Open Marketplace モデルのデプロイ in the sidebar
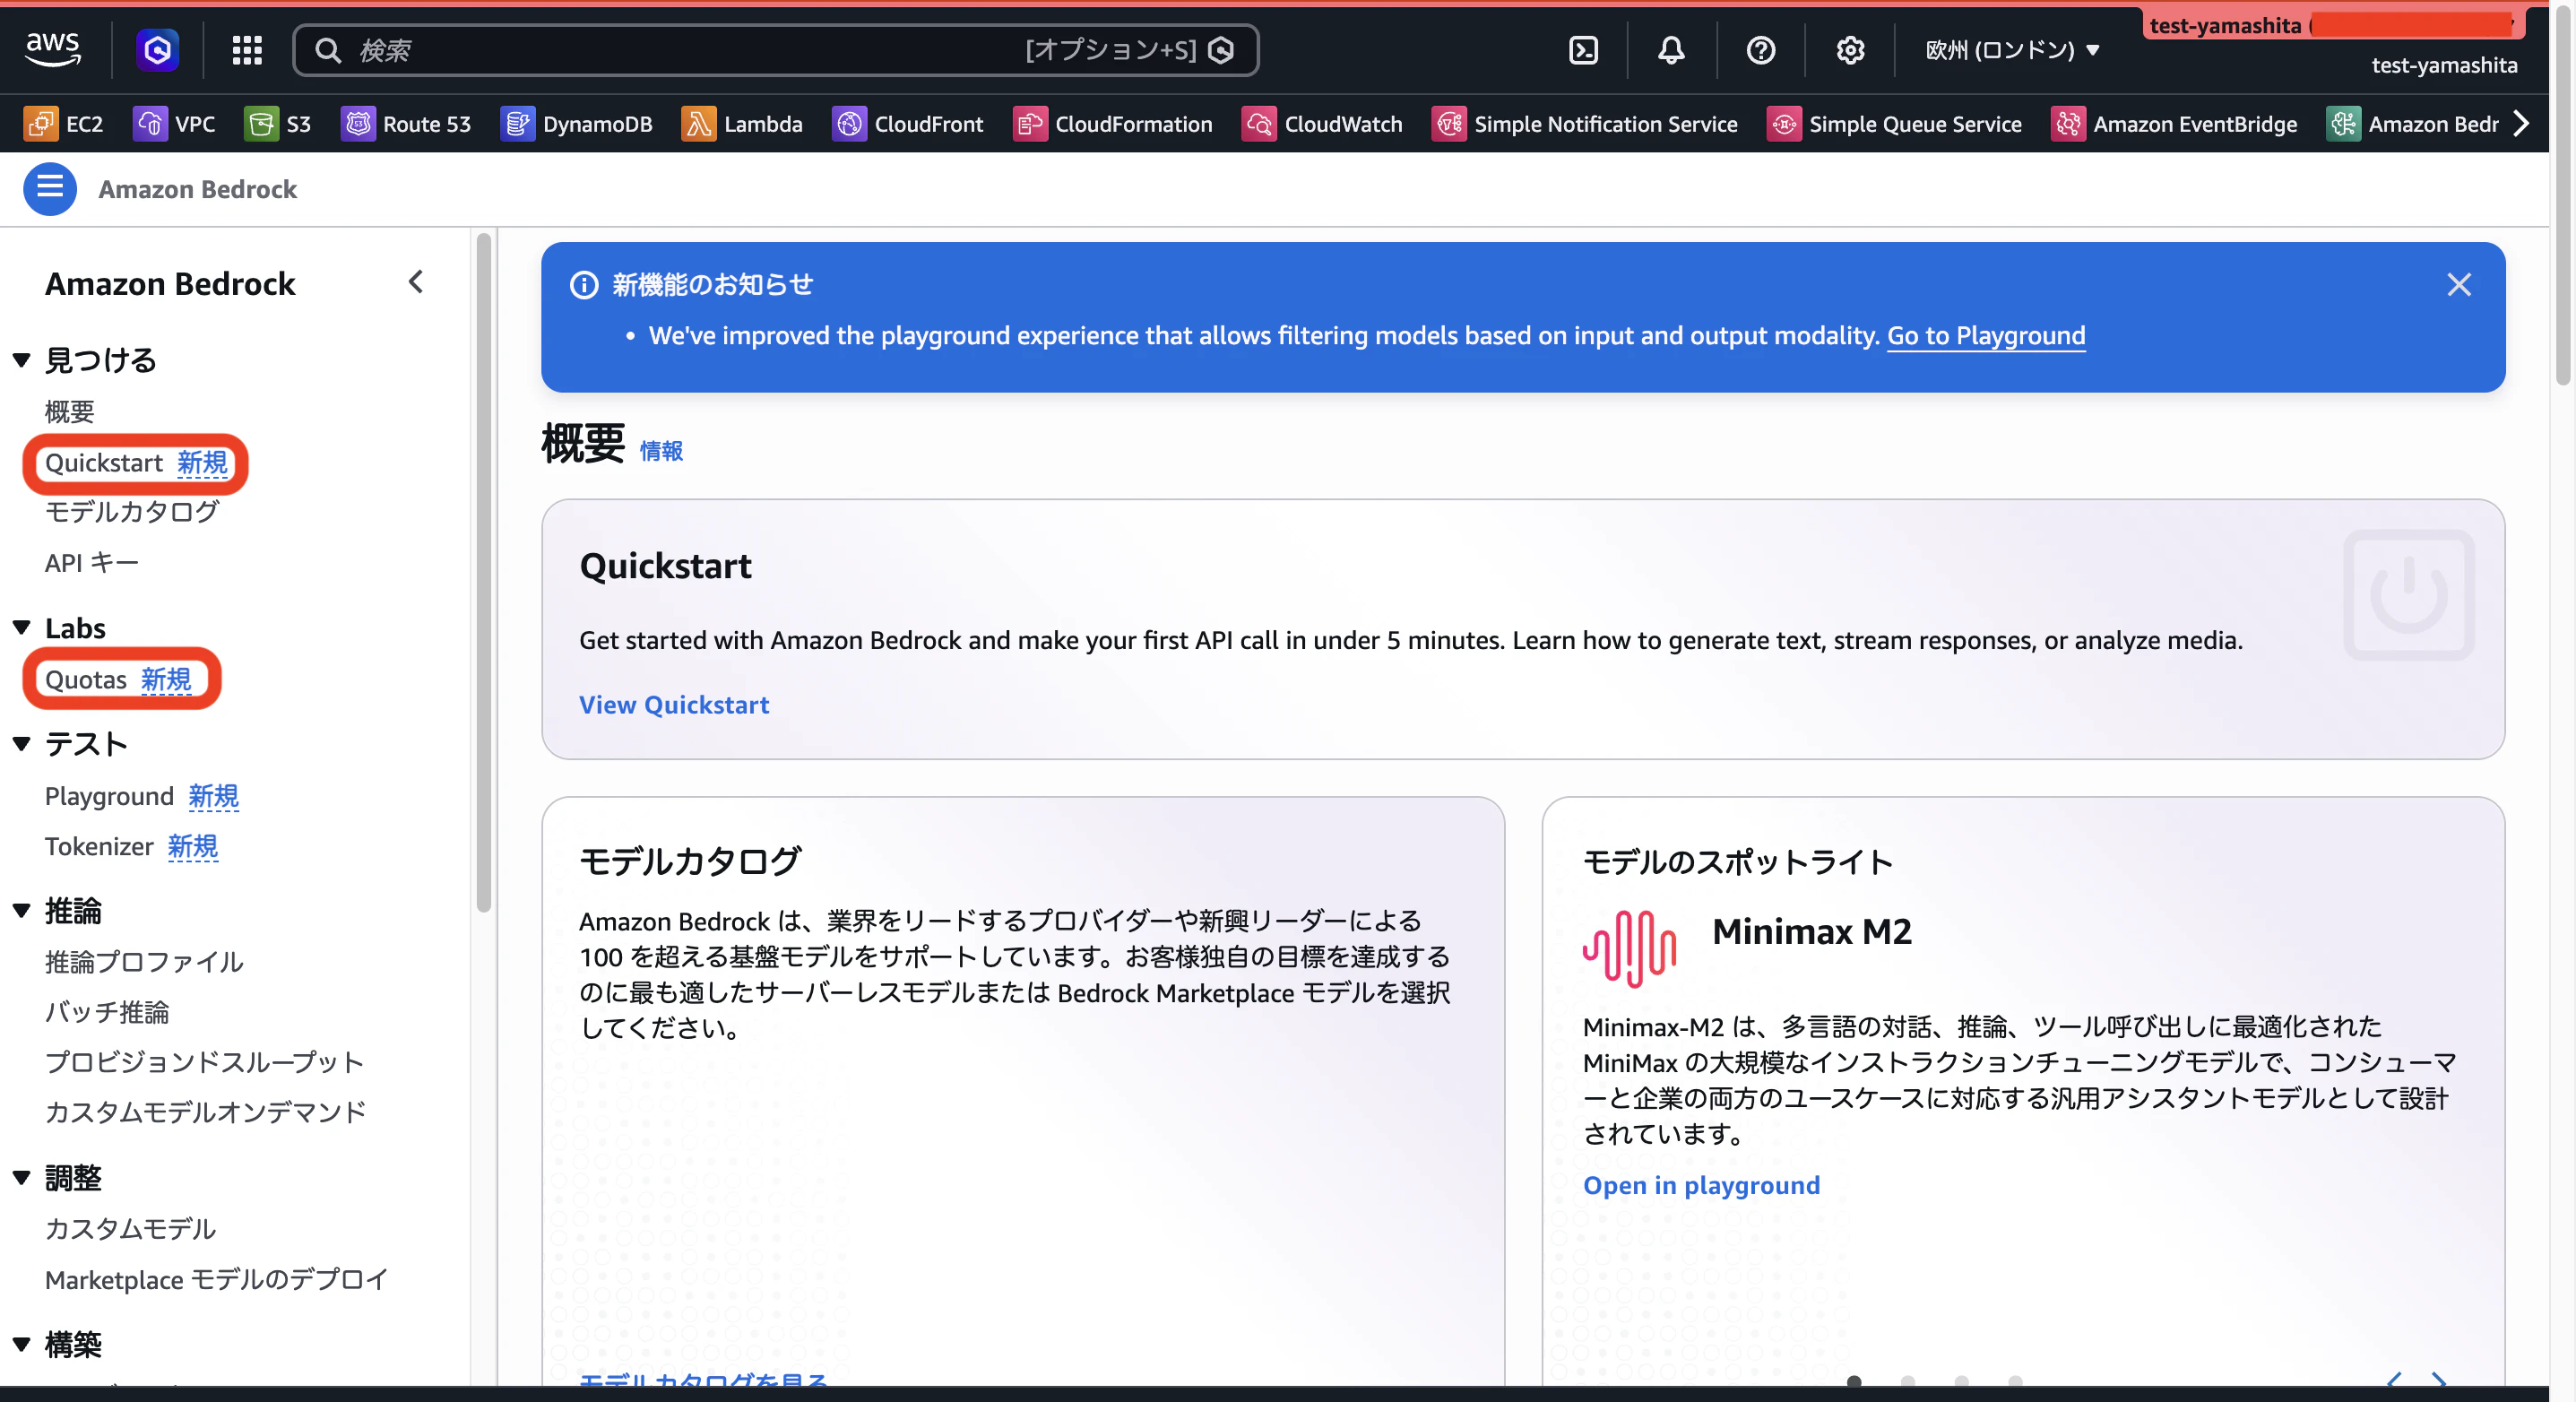Image resolution: width=2576 pixels, height=1402 pixels. (x=217, y=1279)
